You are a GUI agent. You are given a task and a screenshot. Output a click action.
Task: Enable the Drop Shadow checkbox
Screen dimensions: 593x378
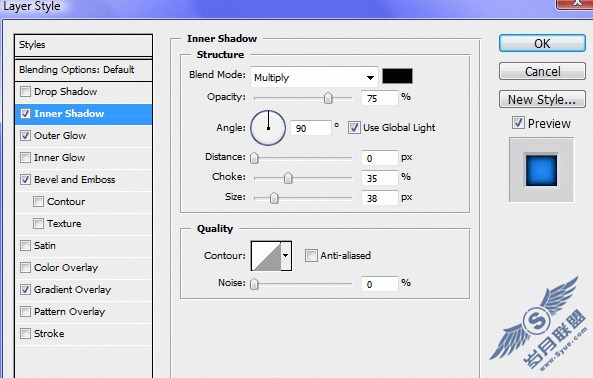tap(25, 91)
